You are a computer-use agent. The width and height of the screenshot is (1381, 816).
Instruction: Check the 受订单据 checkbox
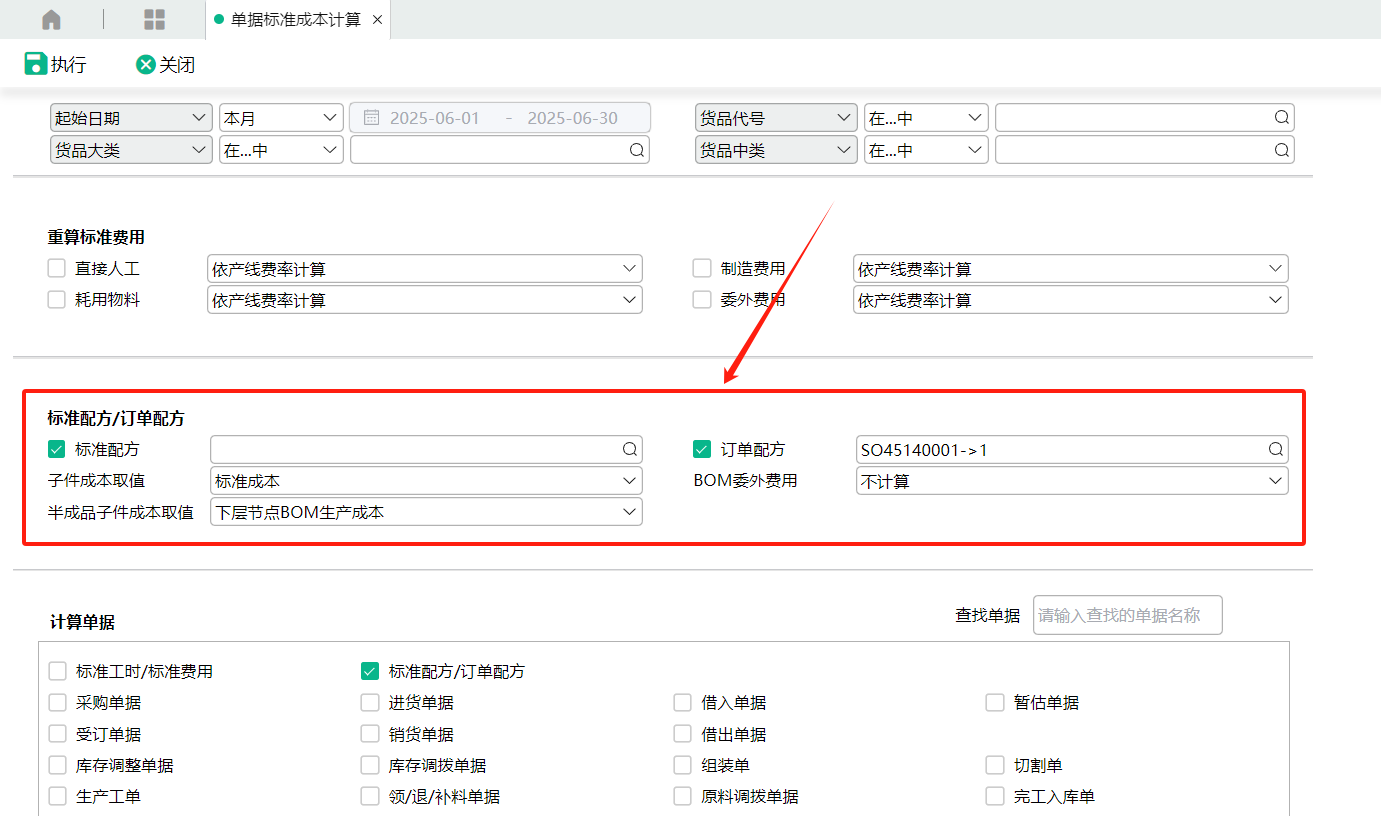[x=57, y=734]
